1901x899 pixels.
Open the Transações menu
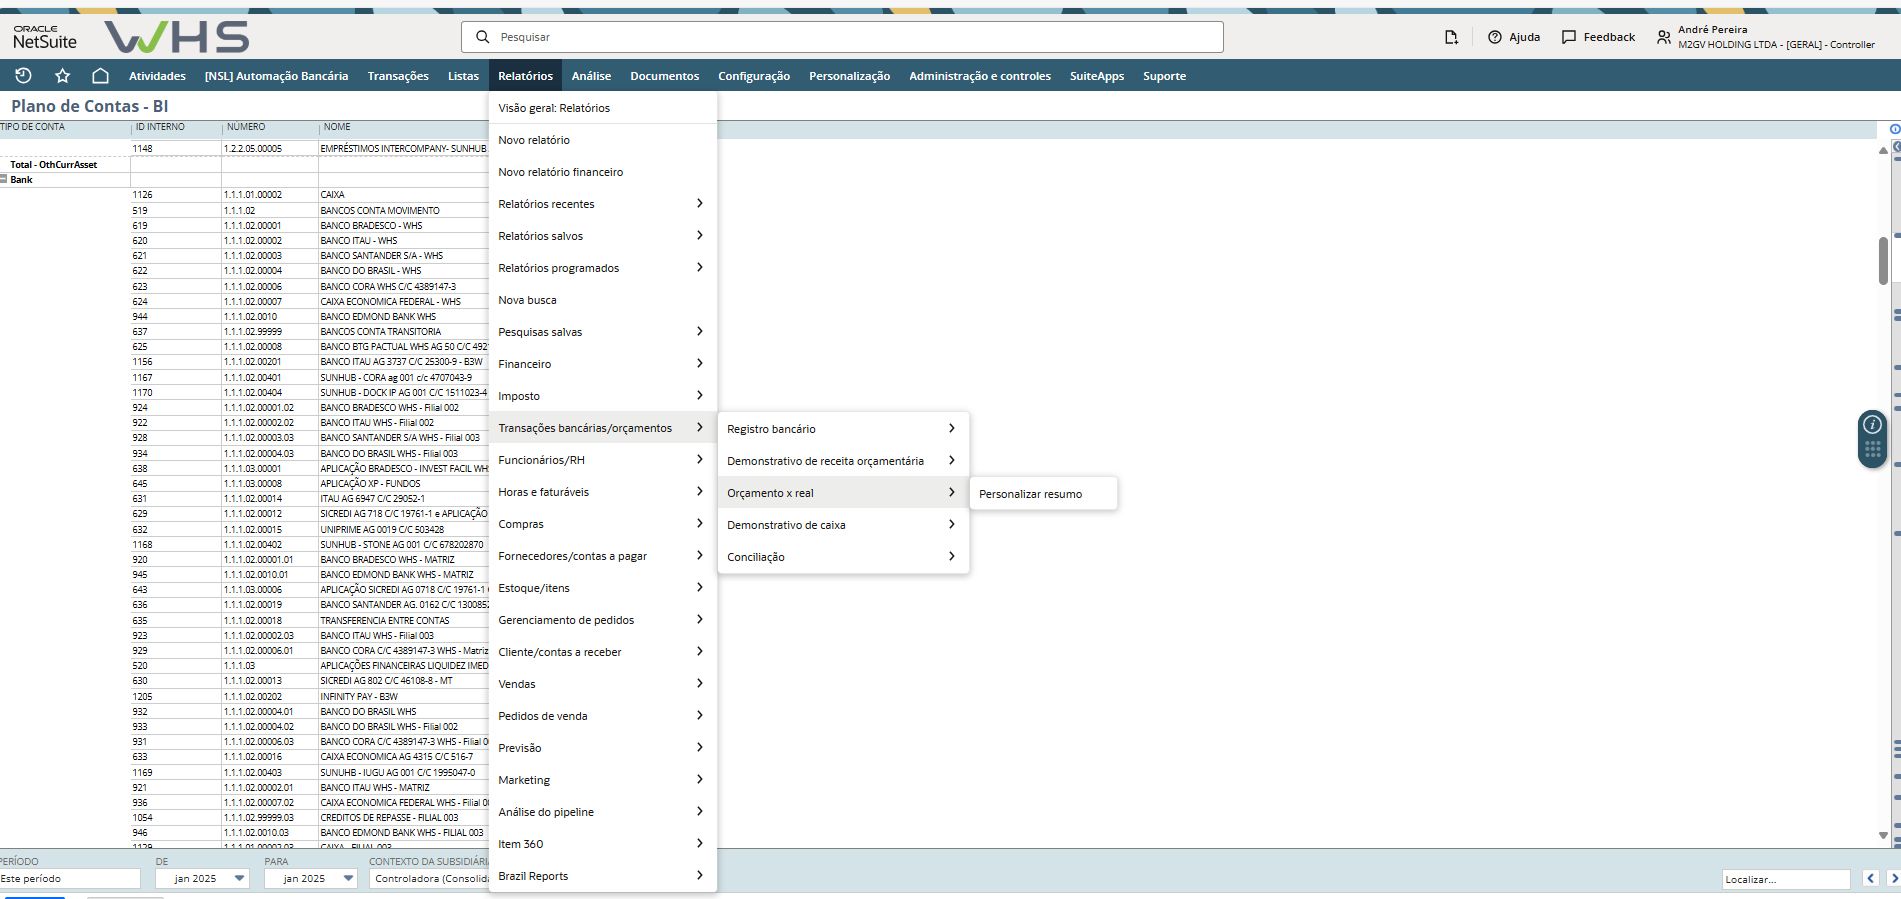(398, 76)
